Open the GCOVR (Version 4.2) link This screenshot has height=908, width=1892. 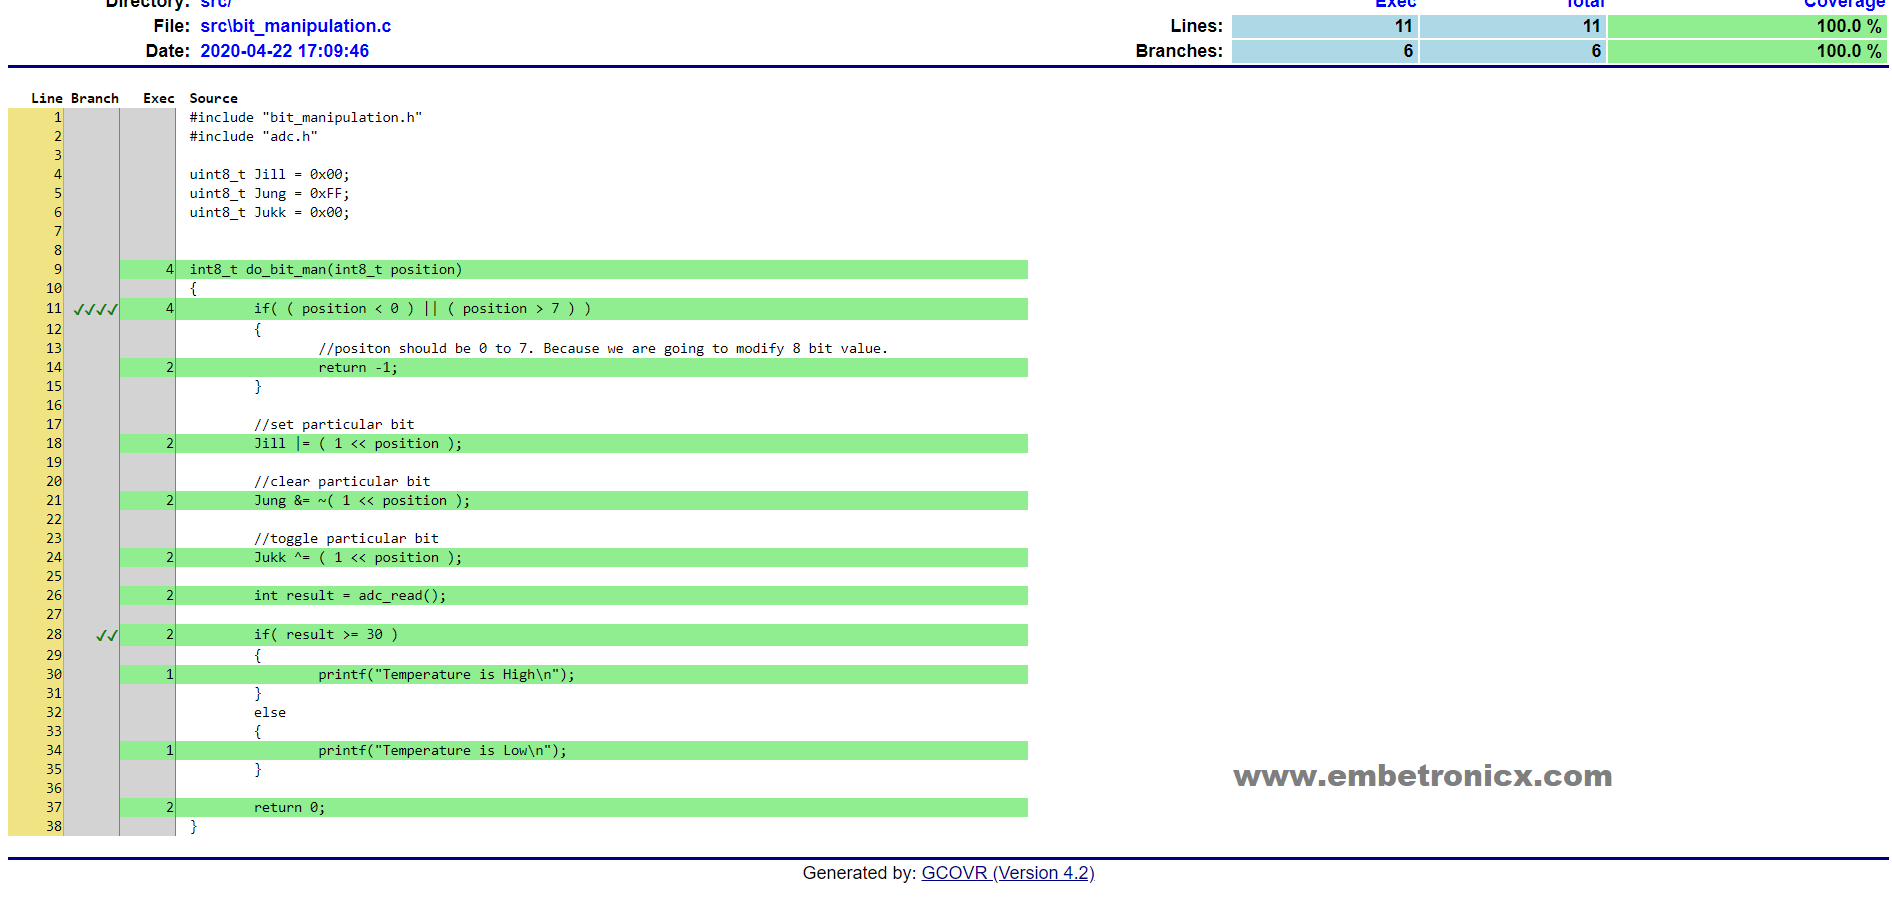pos(1008,873)
